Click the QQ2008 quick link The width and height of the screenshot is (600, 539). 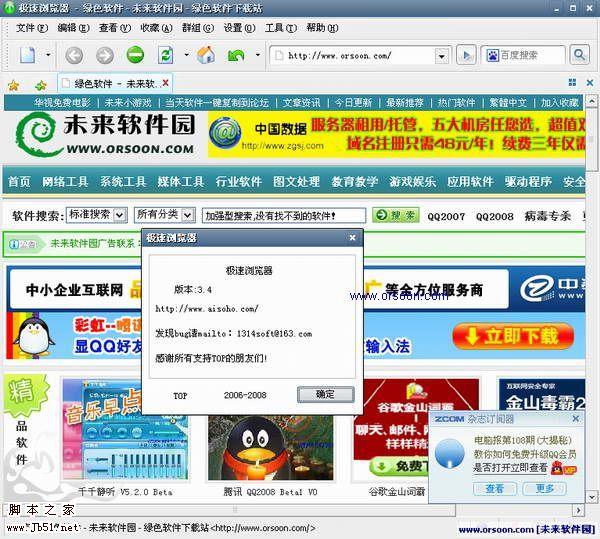tap(495, 217)
